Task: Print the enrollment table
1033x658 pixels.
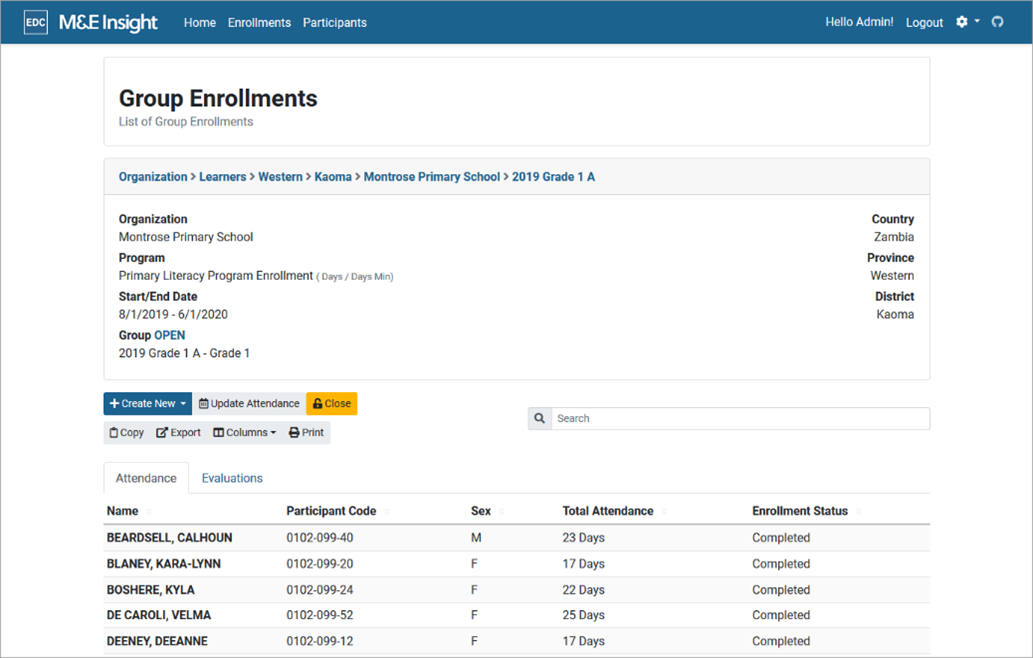Action: click(x=306, y=433)
